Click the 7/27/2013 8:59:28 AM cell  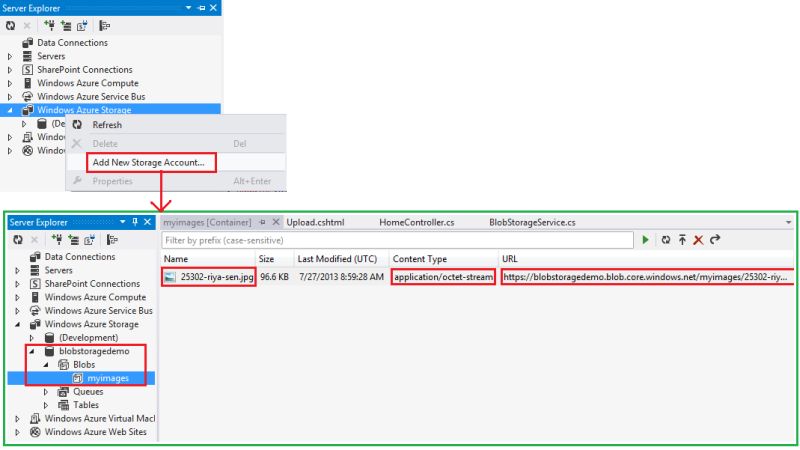[x=341, y=277]
